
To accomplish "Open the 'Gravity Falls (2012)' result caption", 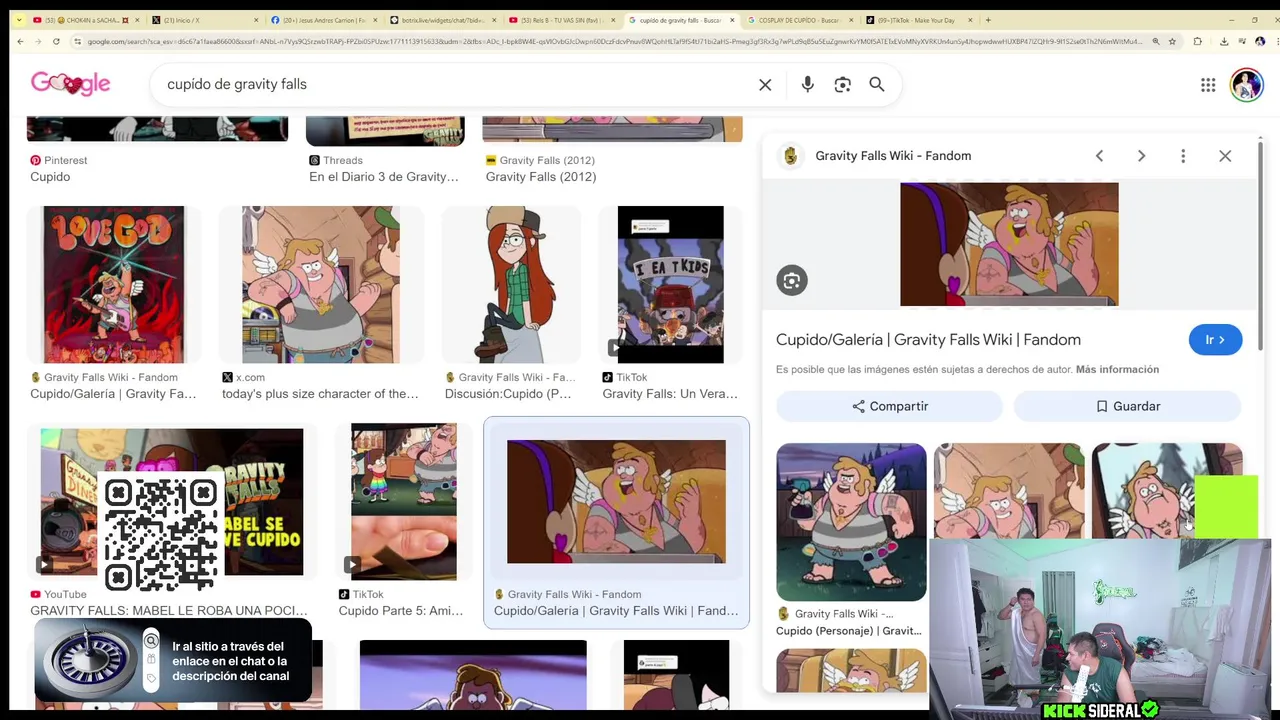I will point(540,177).
